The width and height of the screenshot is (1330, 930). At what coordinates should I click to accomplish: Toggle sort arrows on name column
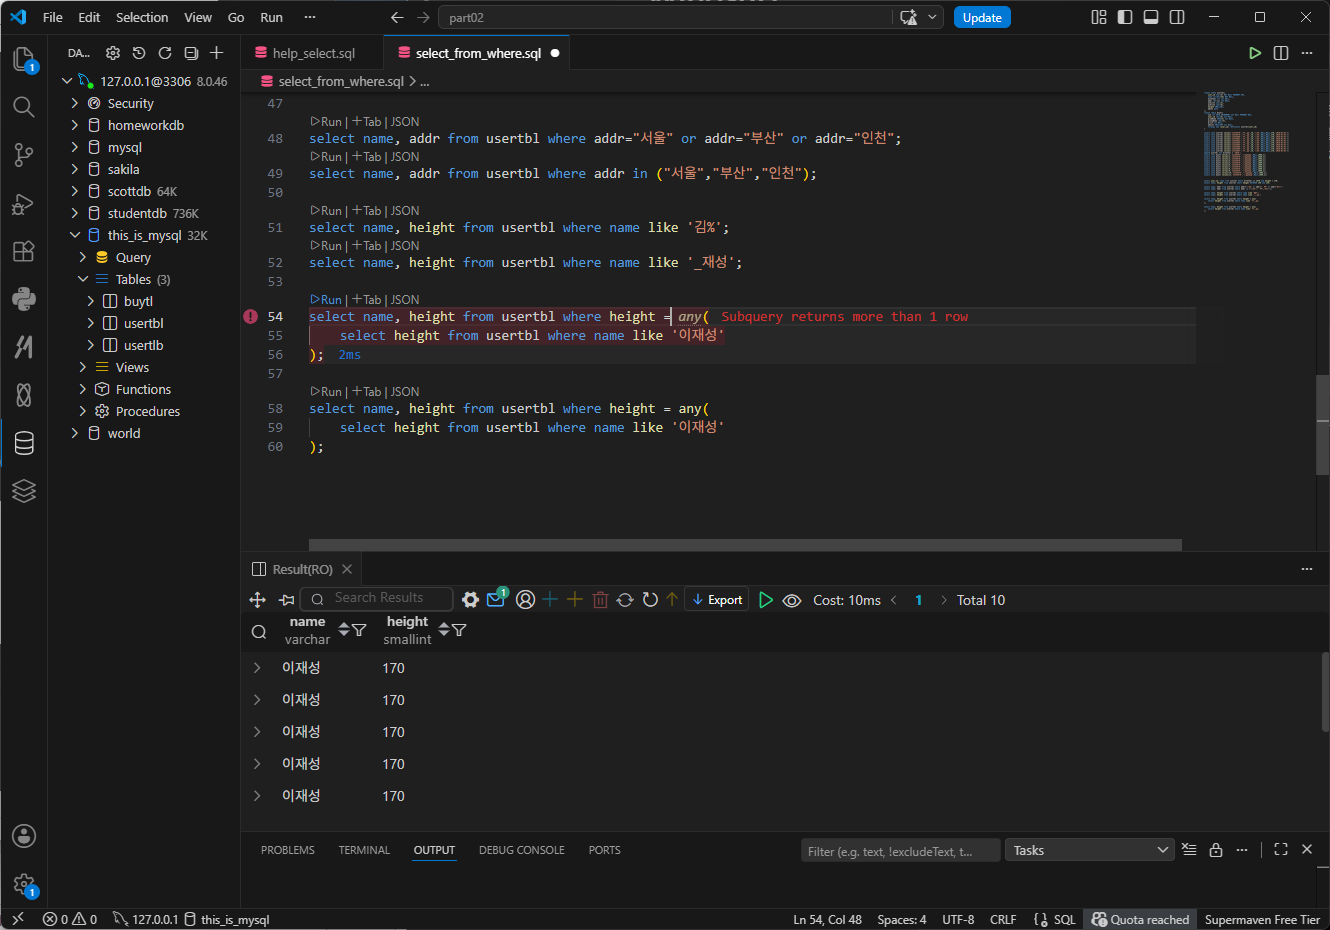point(344,629)
